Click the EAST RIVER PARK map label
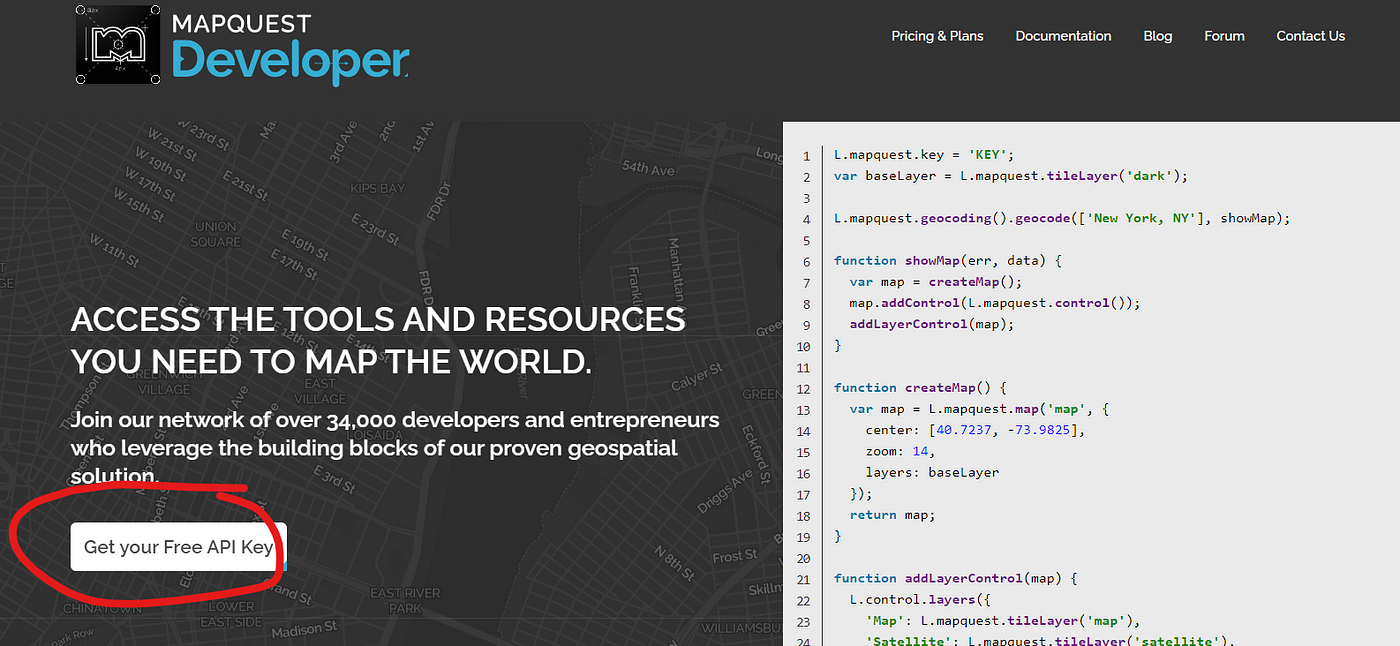The image size is (1400, 646). click(404, 600)
